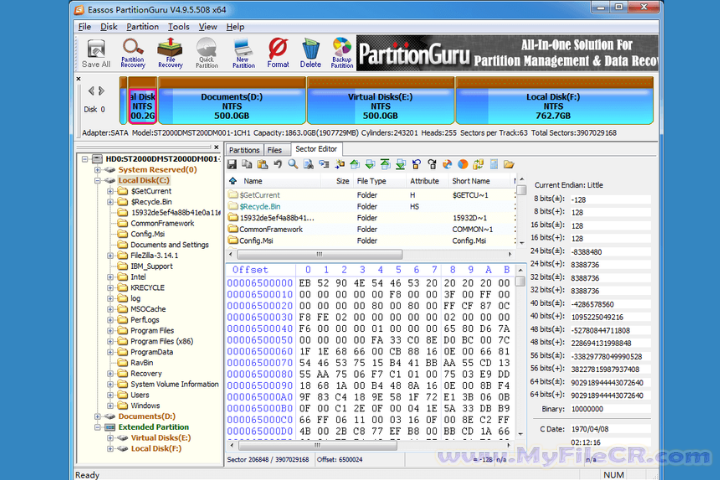
Task: Sort file list by Size column
Action: [x=337, y=181]
